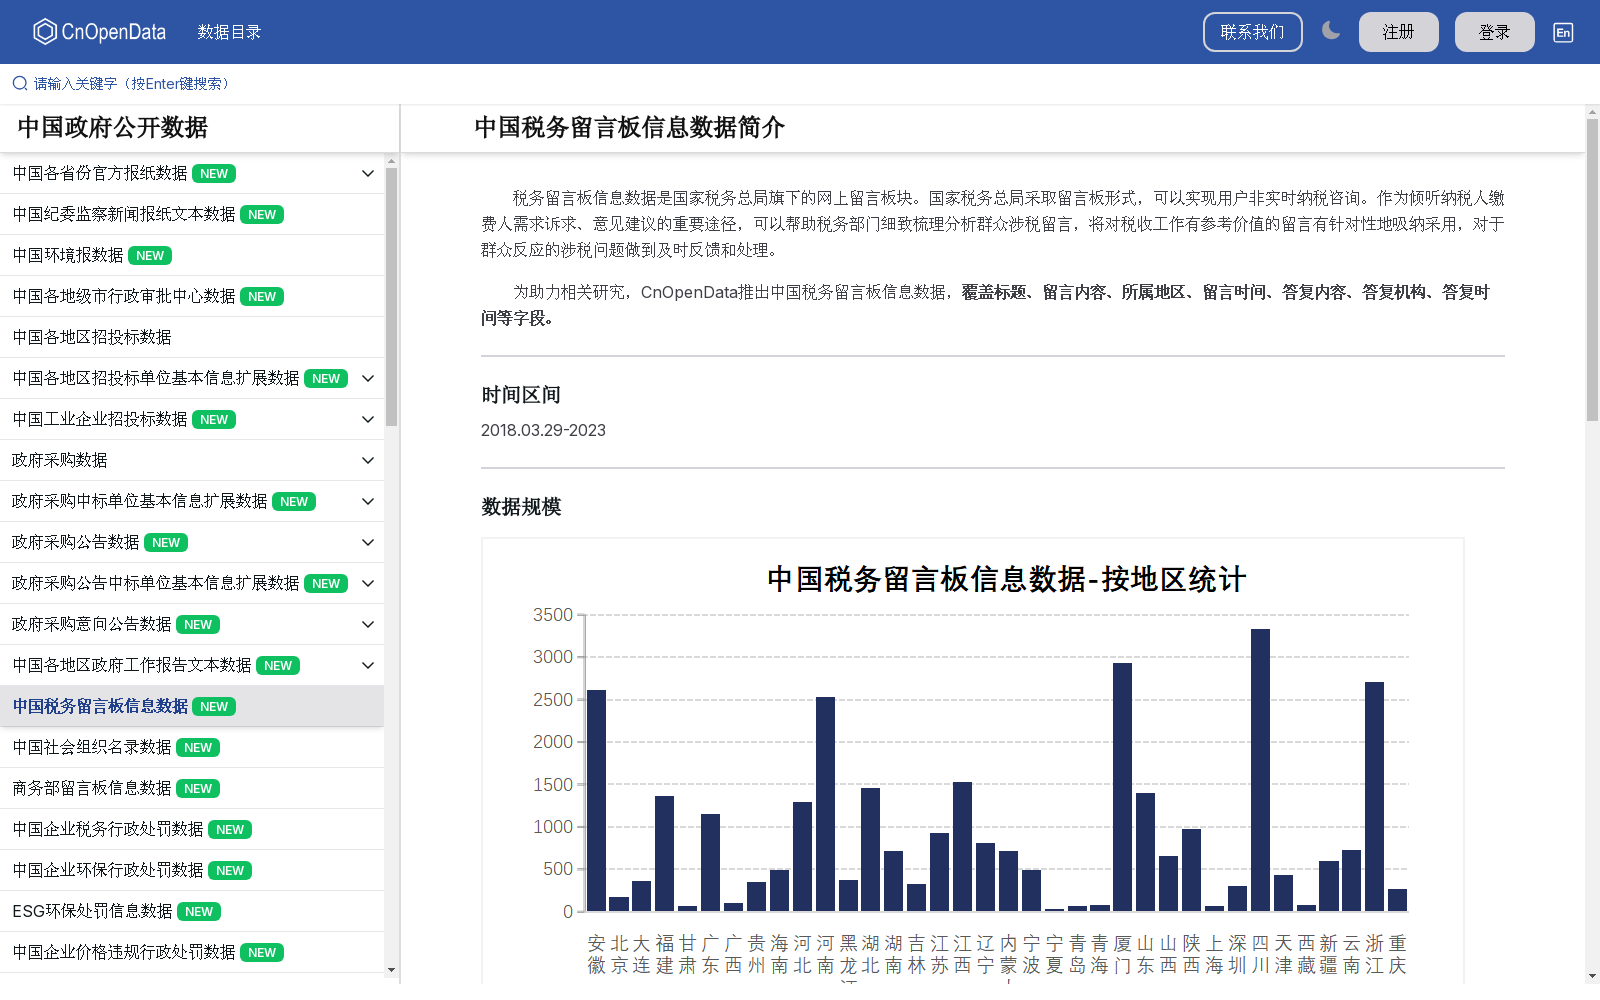Click the date range 2018.03.29-2023 text
The image size is (1600, 1000).
[543, 431]
